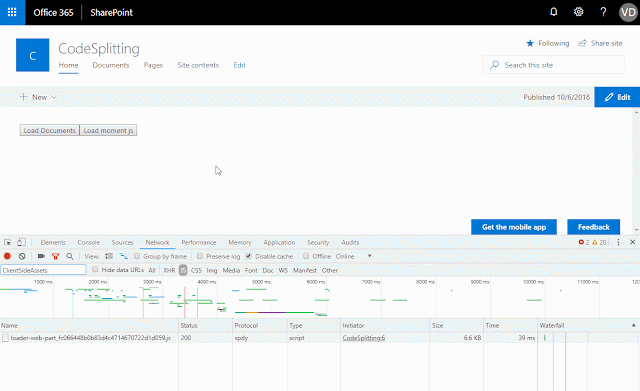Click the ClientSideAssets filter text field

(x=43, y=270)
